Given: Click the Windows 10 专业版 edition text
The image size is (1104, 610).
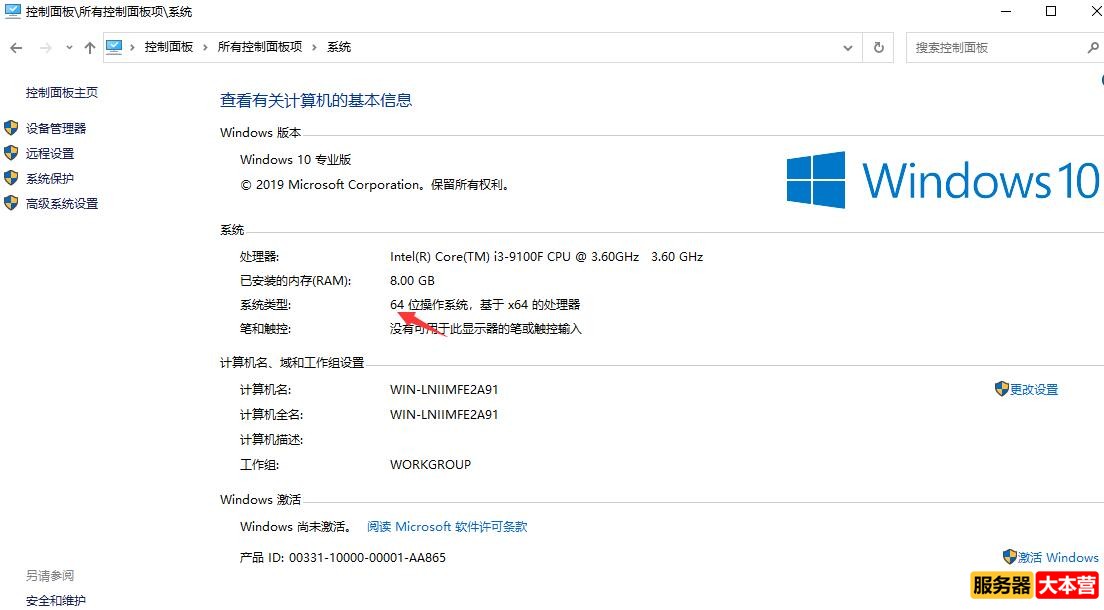Looking at the screenshot, I should [296, 160].
